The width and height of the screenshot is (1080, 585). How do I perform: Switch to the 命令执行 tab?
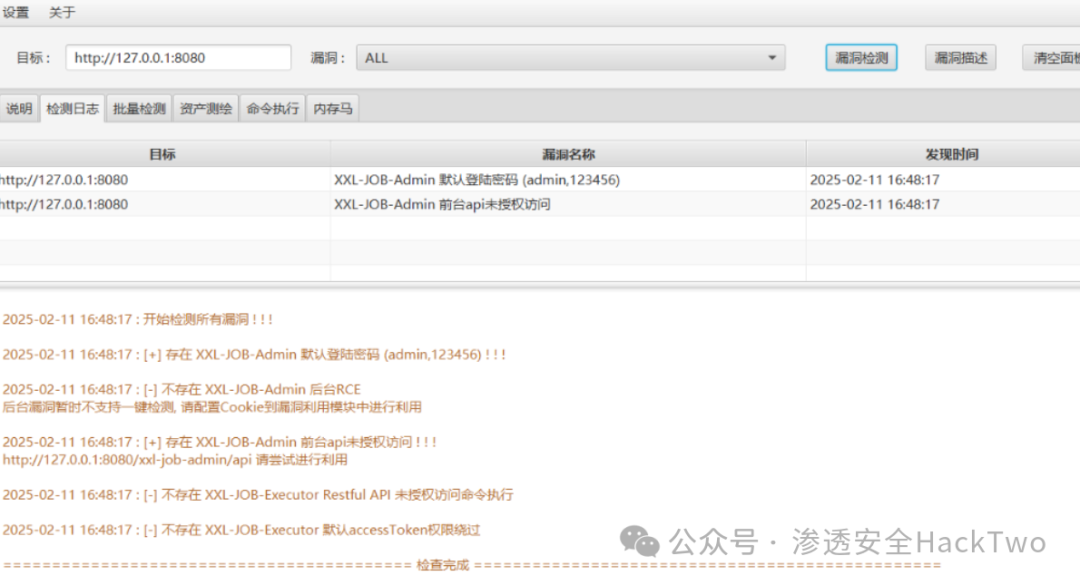point(273,108)
